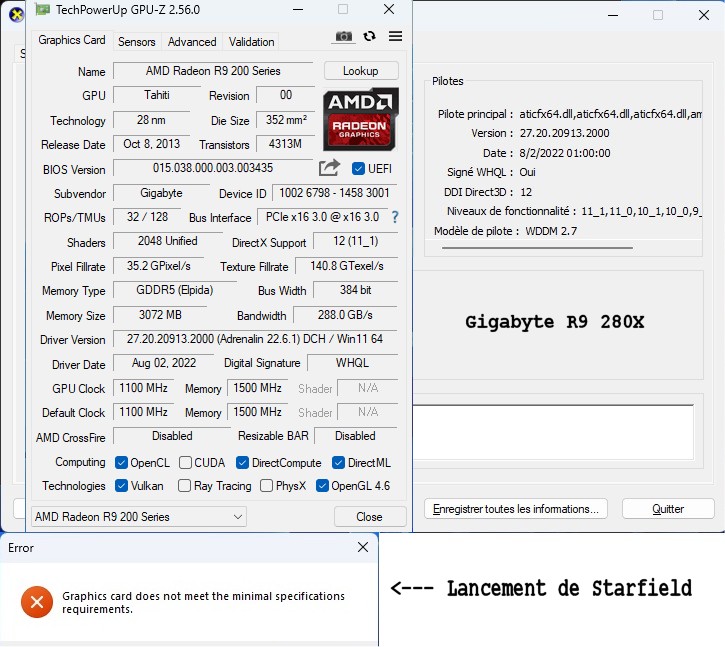
Task: Click the red error icon
Action: [37, 602]
